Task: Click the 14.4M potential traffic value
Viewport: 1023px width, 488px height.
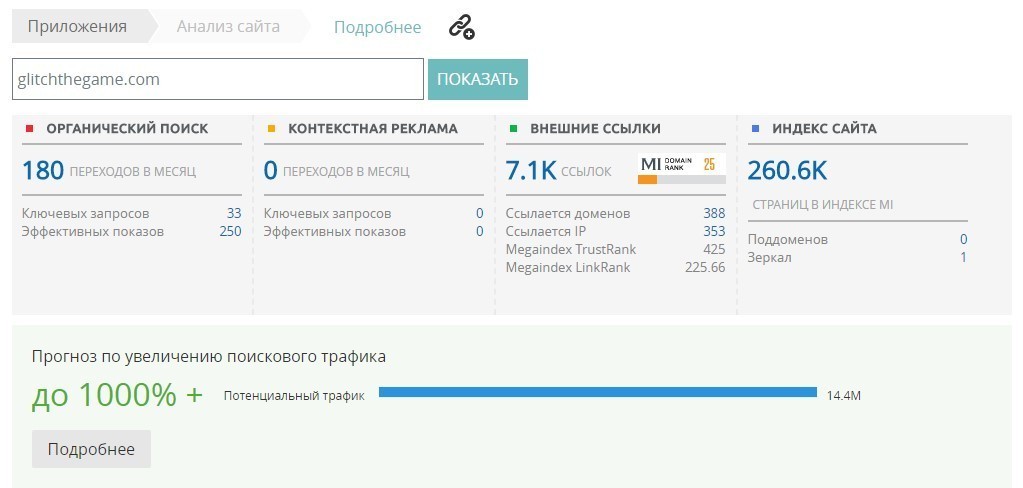Action: pos(844,395)
